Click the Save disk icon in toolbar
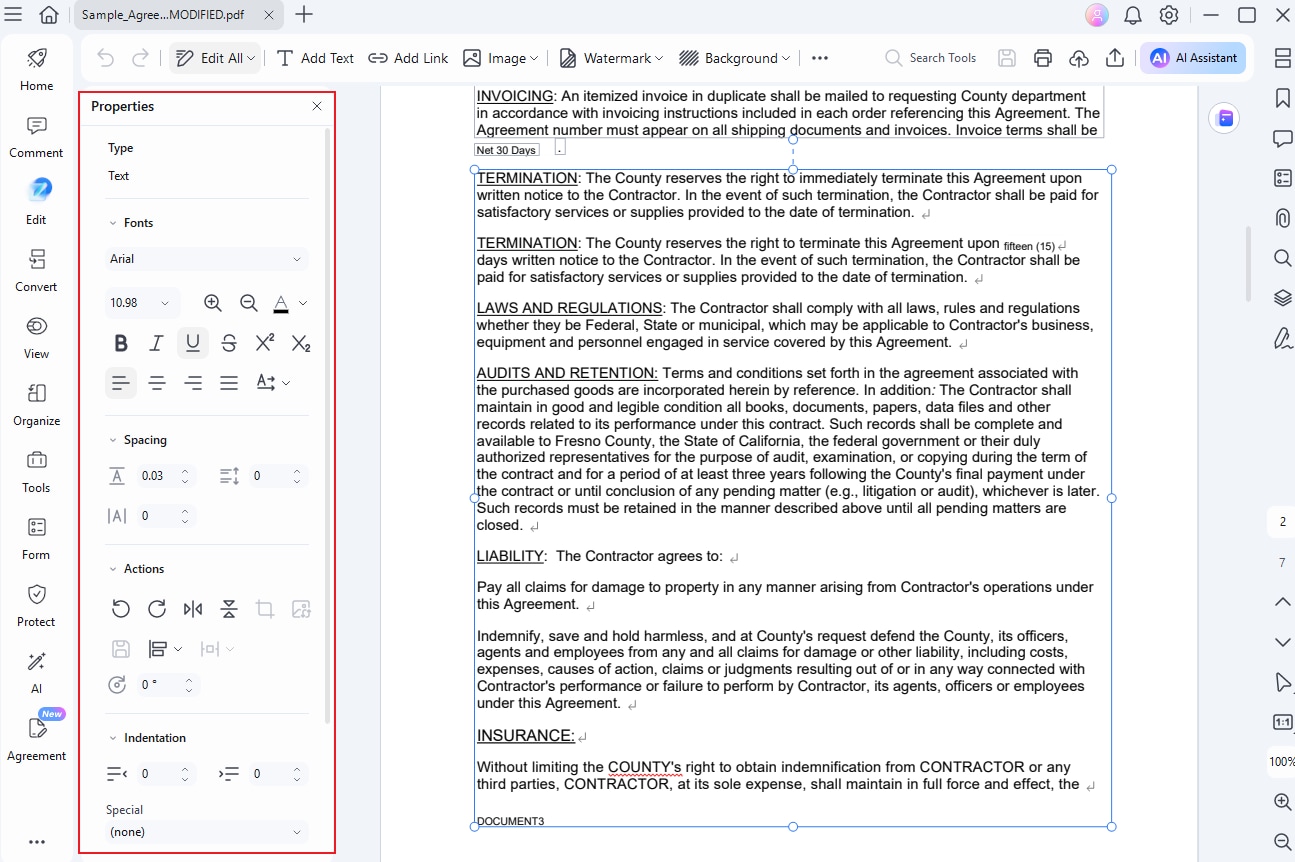This screenshot has width=1295, height=862. tap(1007, 58)
